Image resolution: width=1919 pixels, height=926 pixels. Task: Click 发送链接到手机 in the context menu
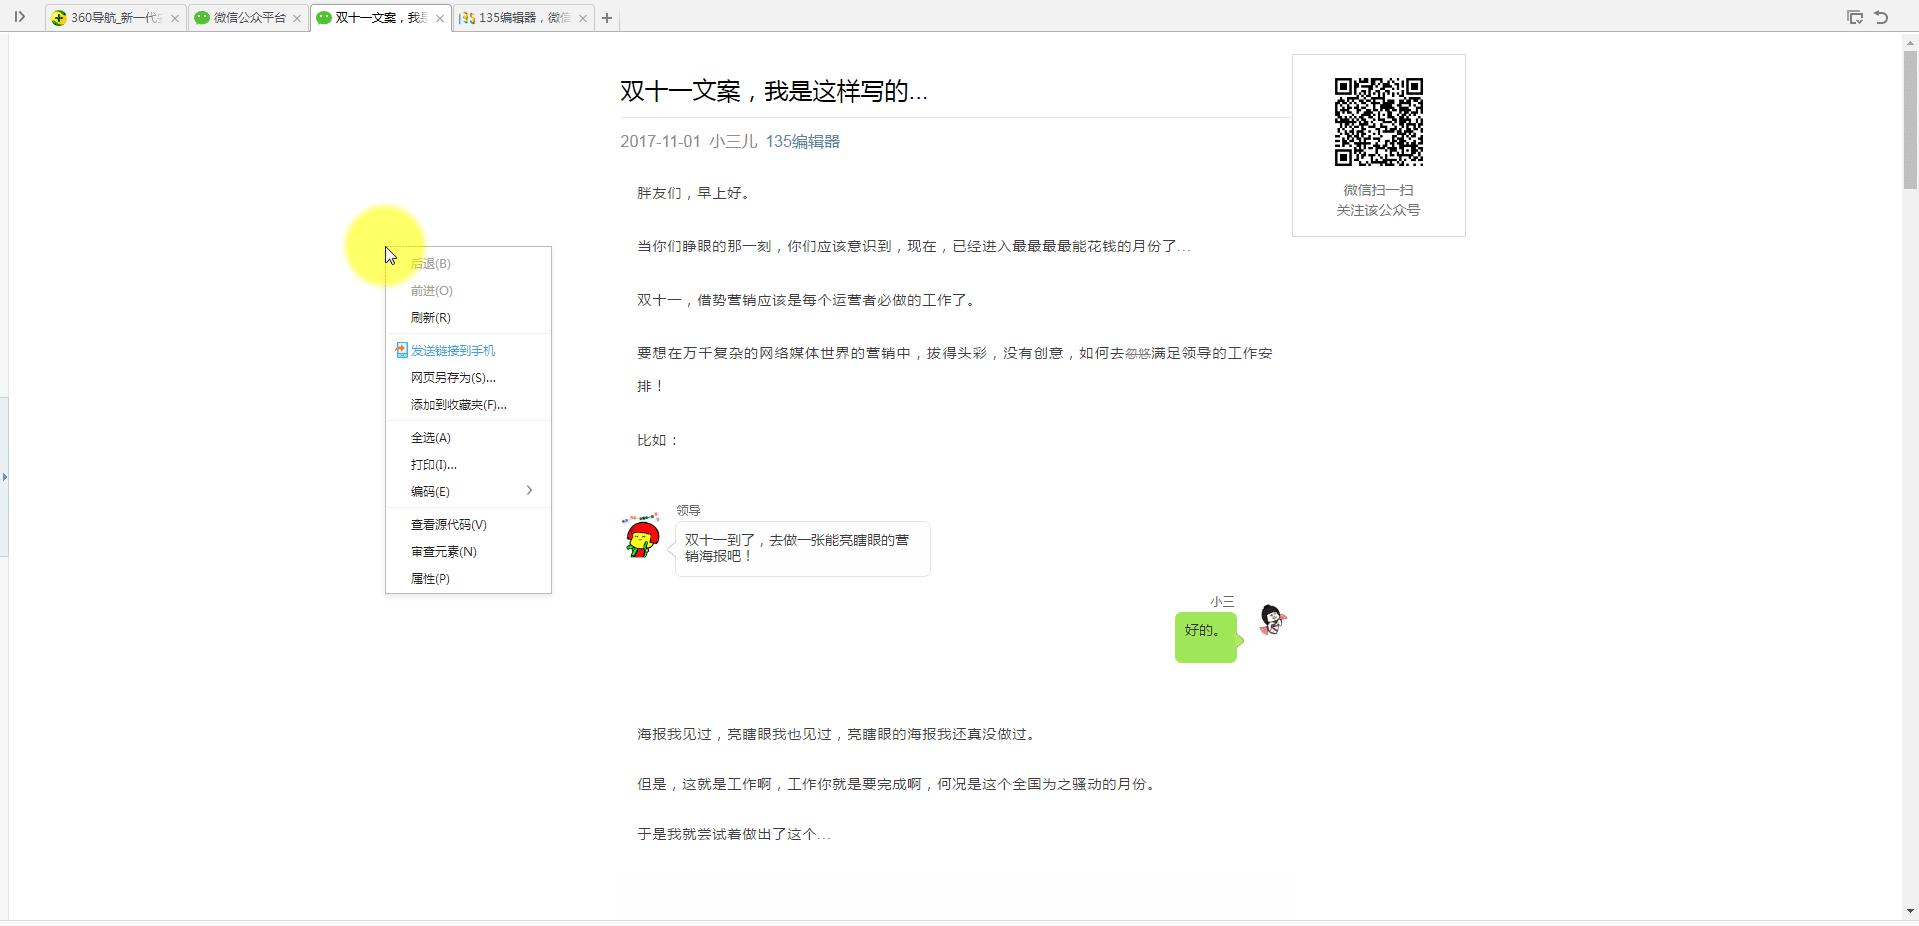[468, 351]
